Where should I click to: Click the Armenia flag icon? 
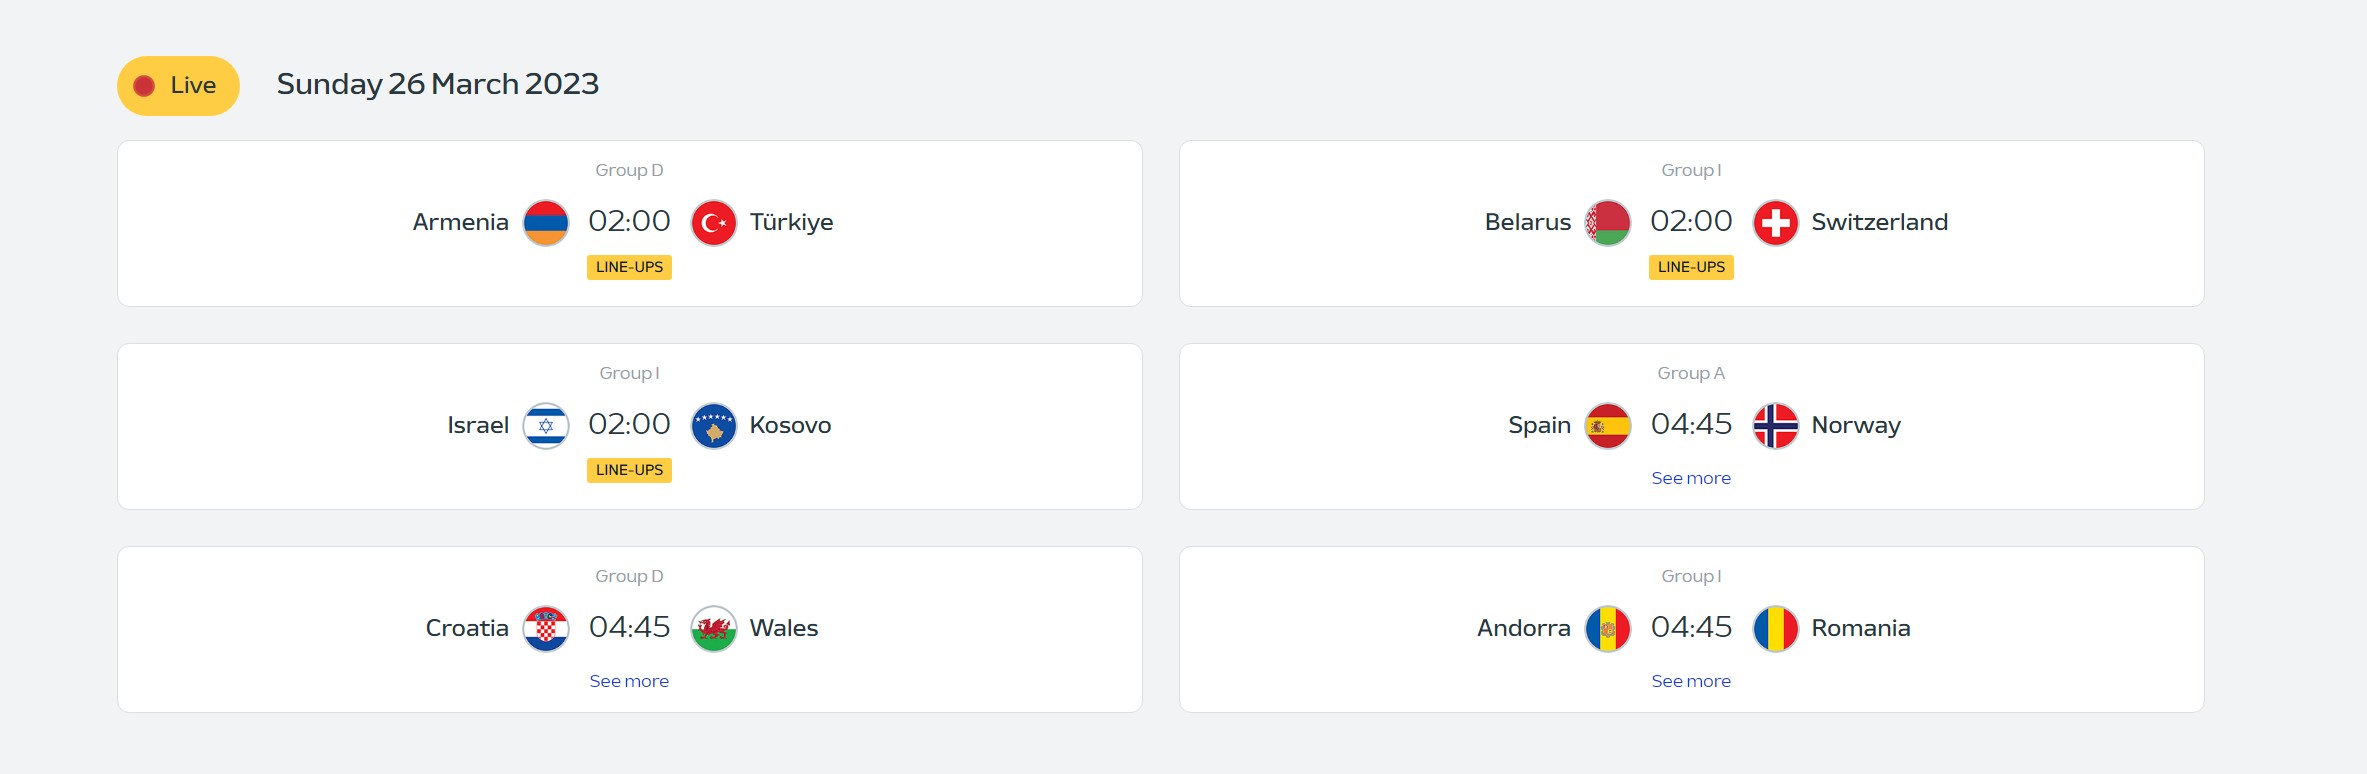coord(546,223)
